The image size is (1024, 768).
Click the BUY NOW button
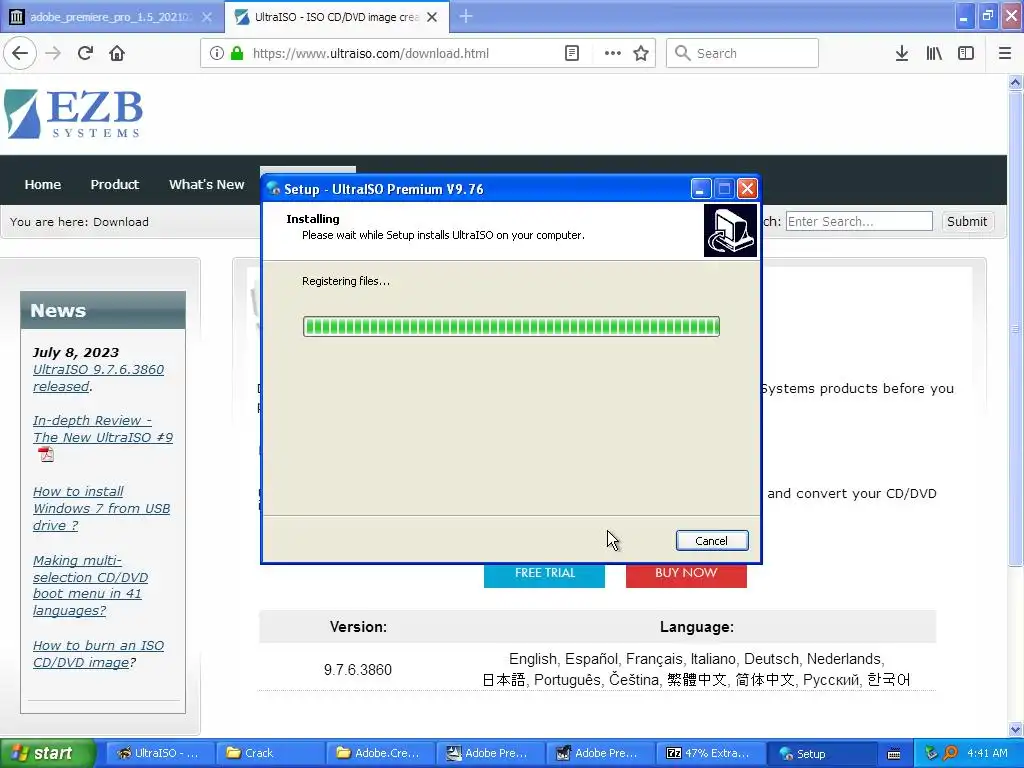click(686, 575)
